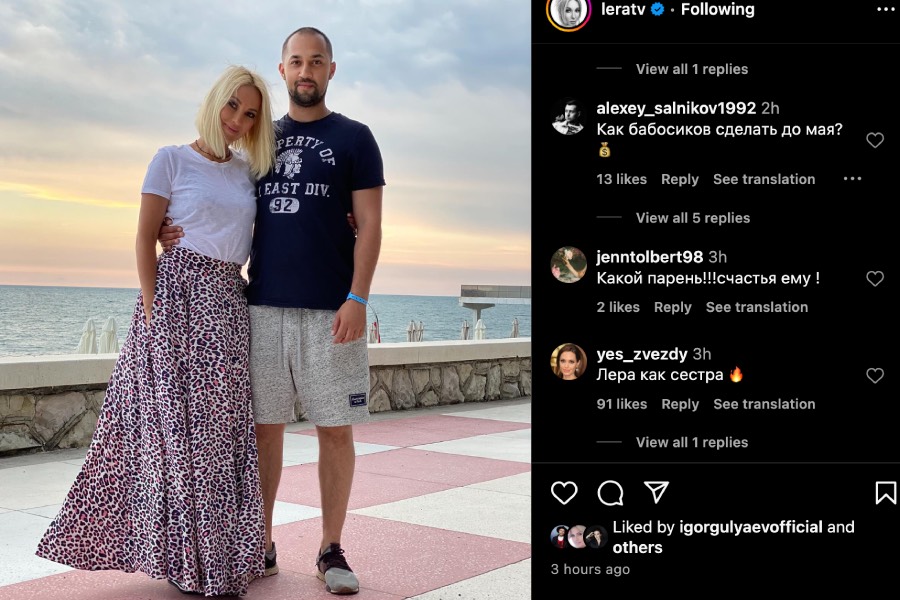Open more options on alexey_salnikov1992 comment
The width and height of the screenshot is (900, 600).
coord(852,179)
